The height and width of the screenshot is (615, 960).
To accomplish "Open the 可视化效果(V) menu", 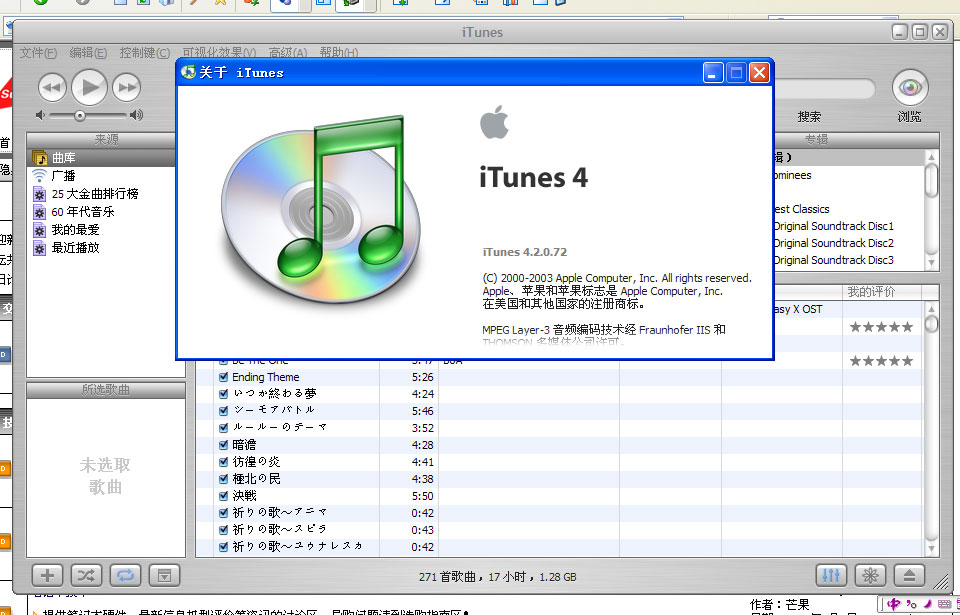I will click(219, 53).
